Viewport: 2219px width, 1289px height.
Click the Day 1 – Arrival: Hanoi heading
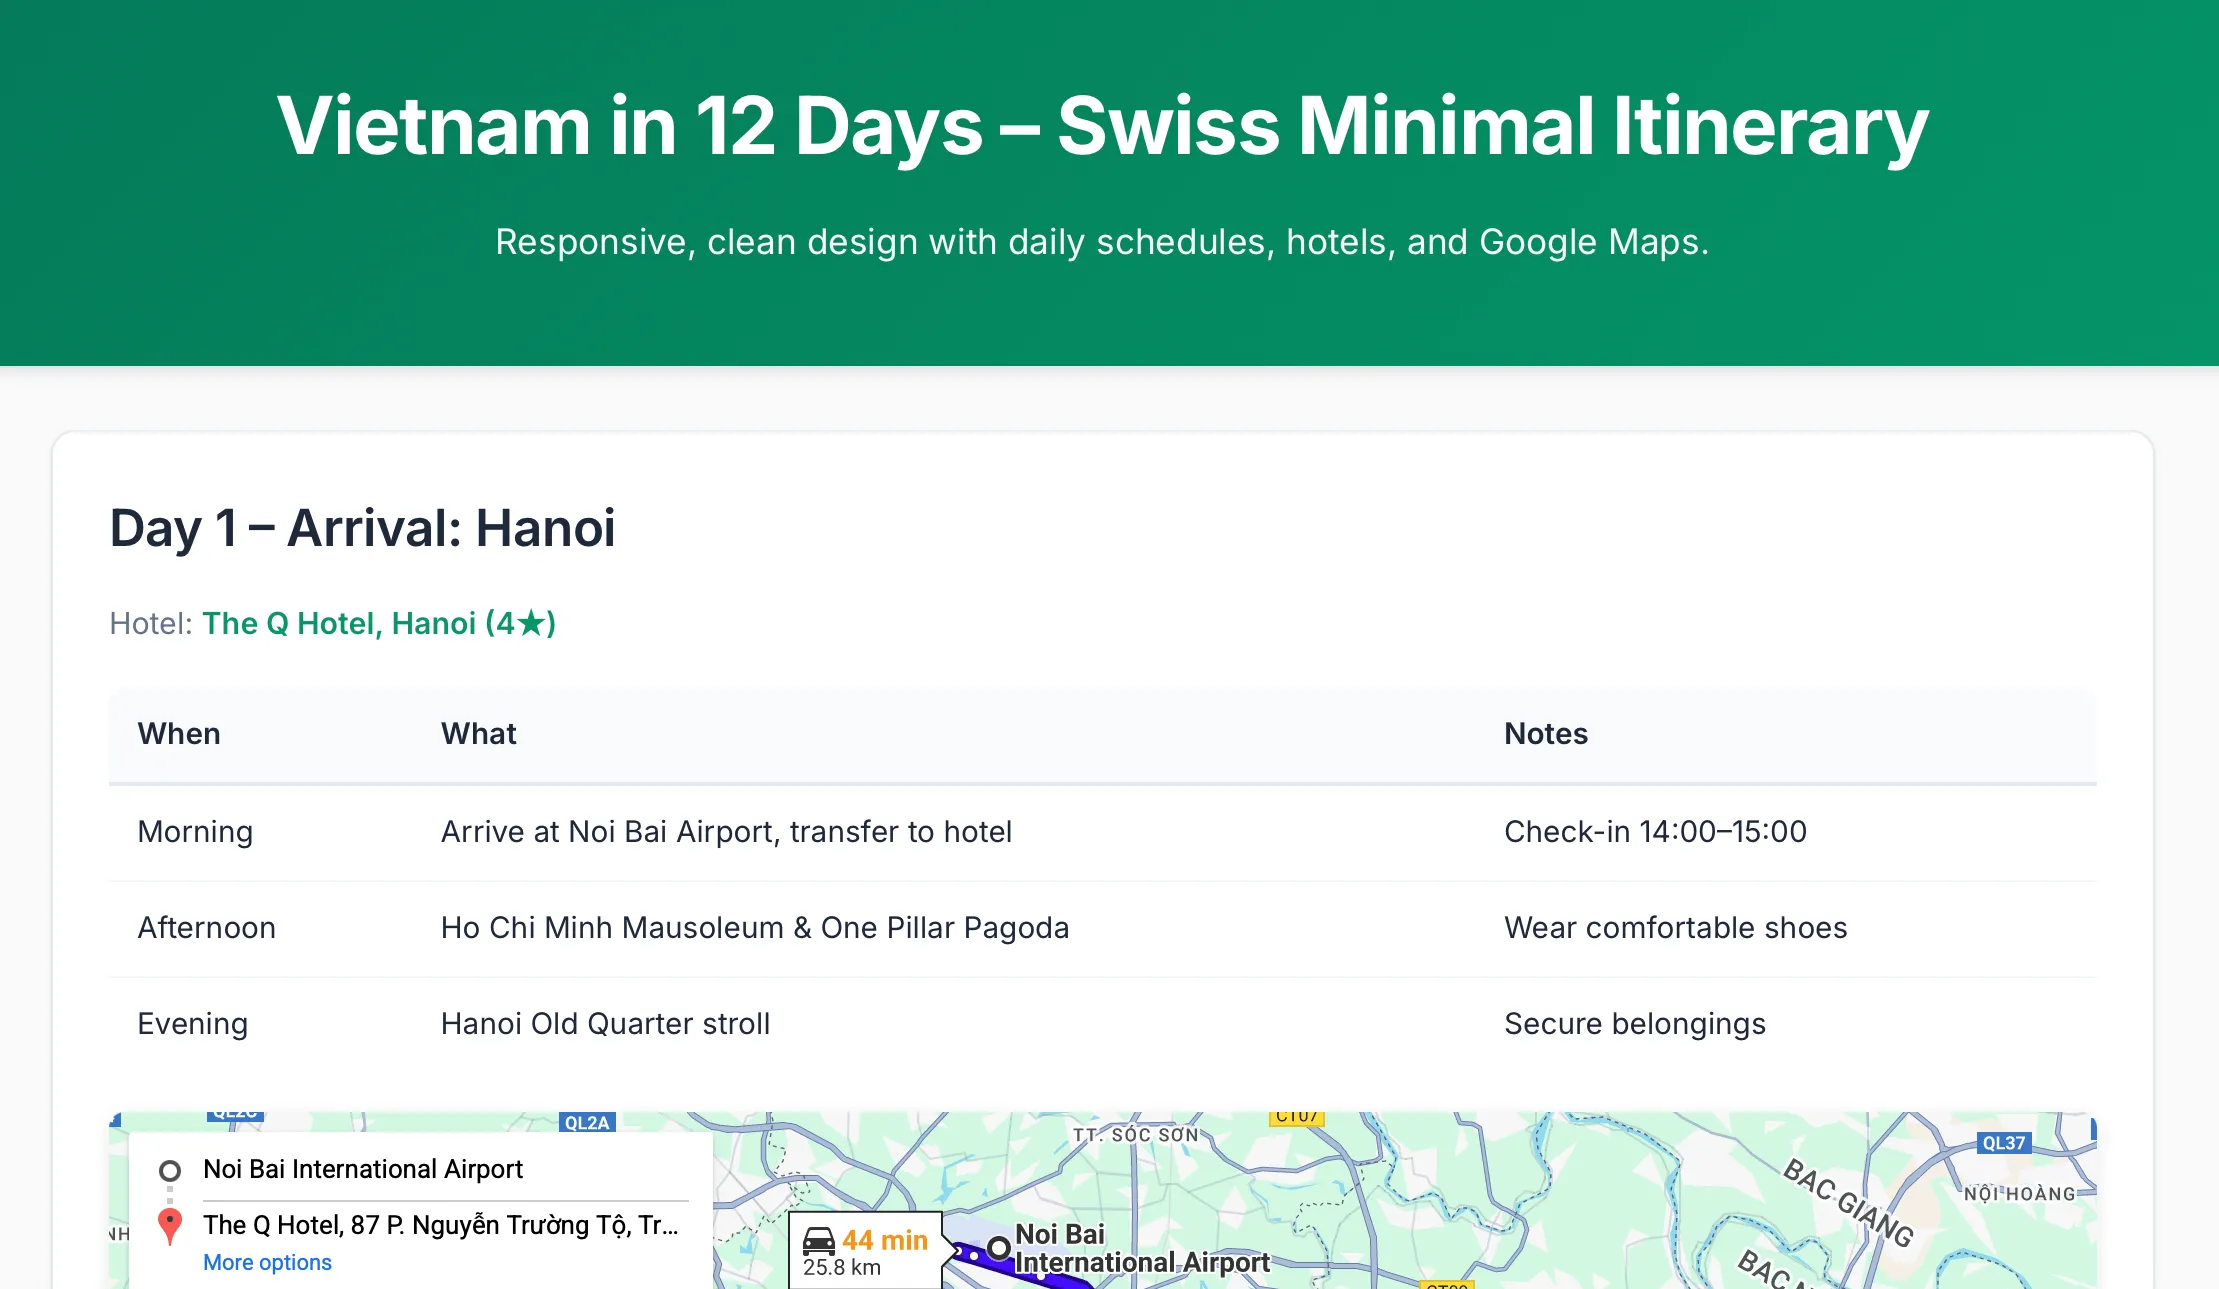tap(362, 528)
